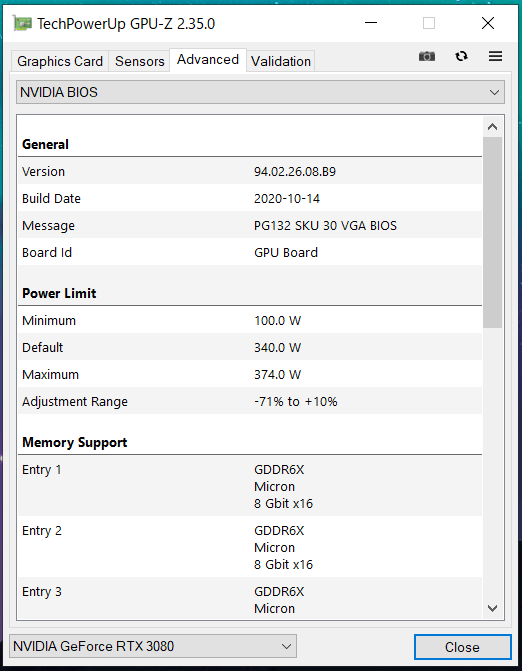This screenshot has height=671, width=522.
Task: Click Entry 3 GDDR6X memory type
Action: pos(279,592)
